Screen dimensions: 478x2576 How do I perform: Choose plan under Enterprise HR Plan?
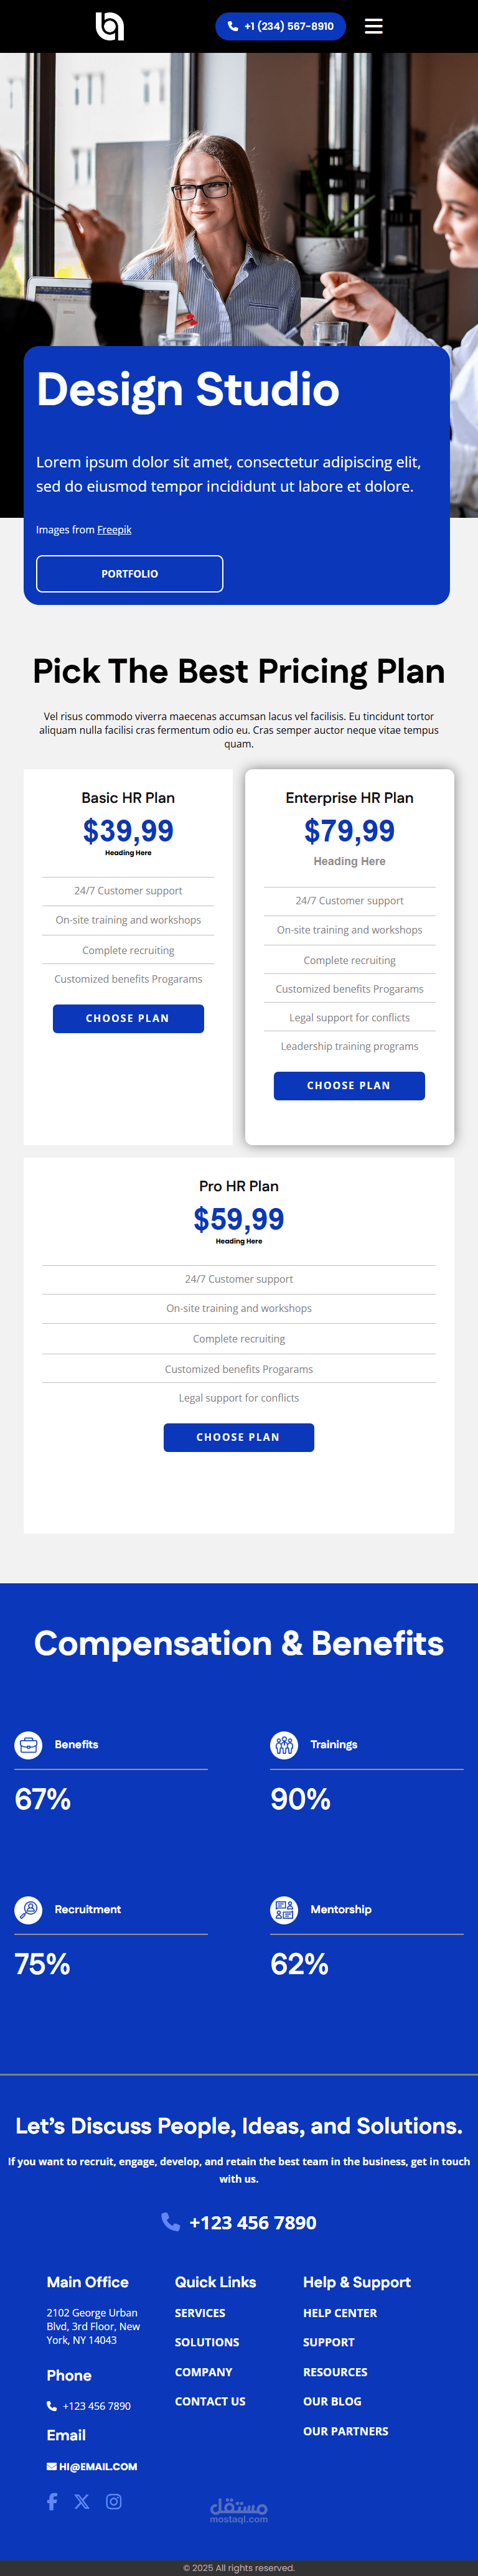(349, 1085)
